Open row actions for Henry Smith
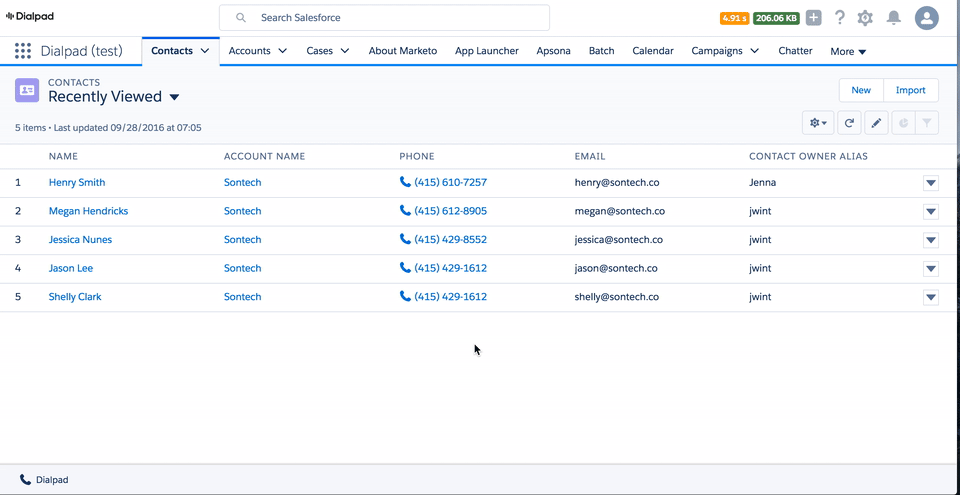 coord(931,183)
